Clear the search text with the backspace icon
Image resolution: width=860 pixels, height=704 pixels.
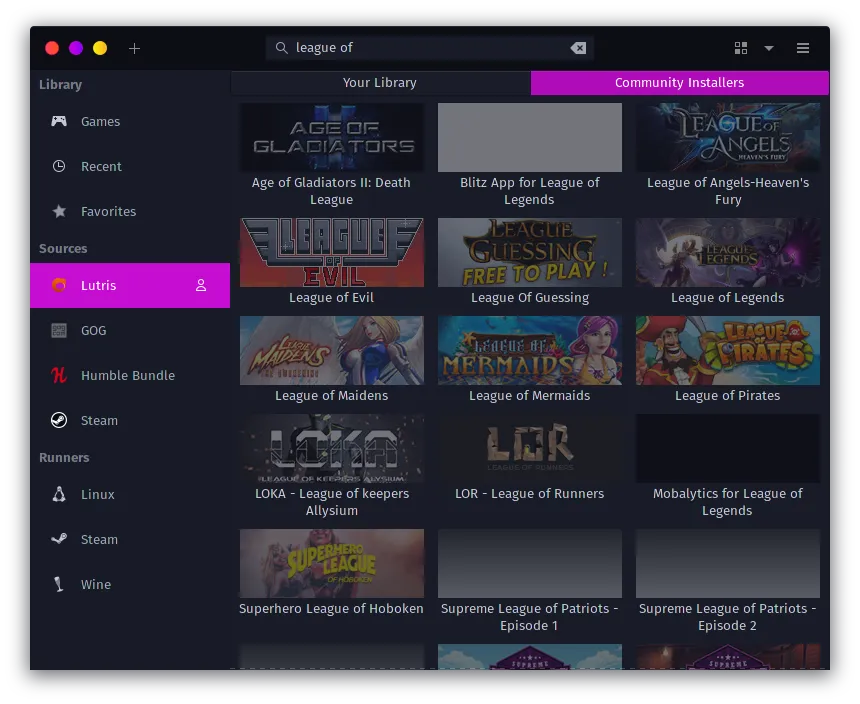[x=578, y=48]
